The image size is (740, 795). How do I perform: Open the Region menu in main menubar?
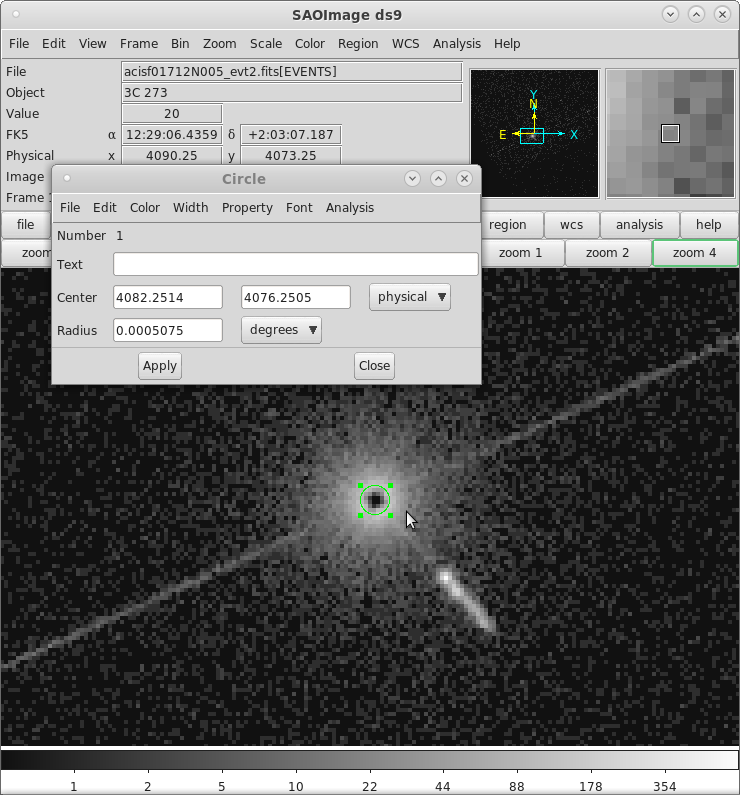[358, 44]
